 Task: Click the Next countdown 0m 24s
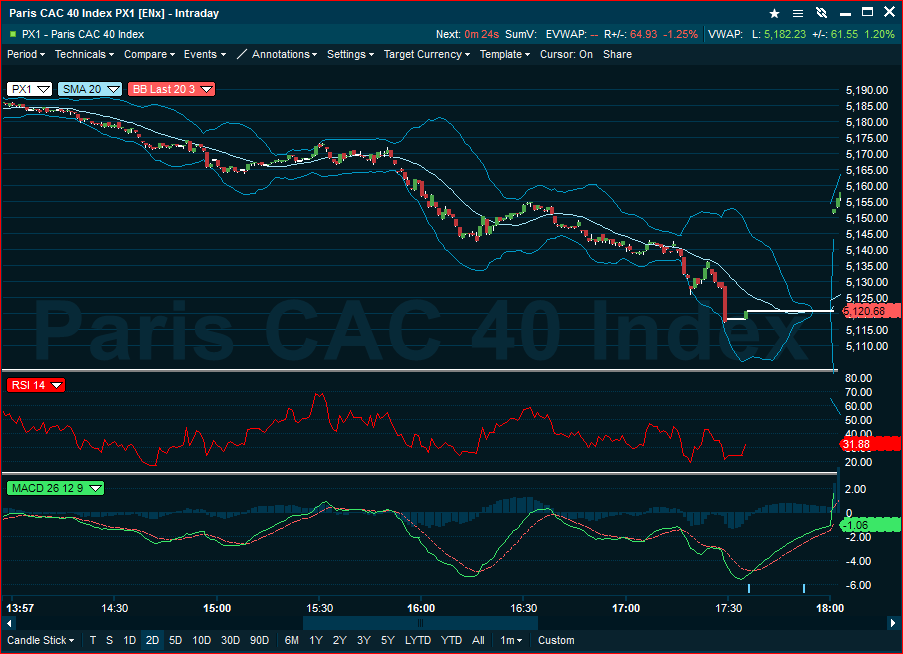tap(481, 35)
